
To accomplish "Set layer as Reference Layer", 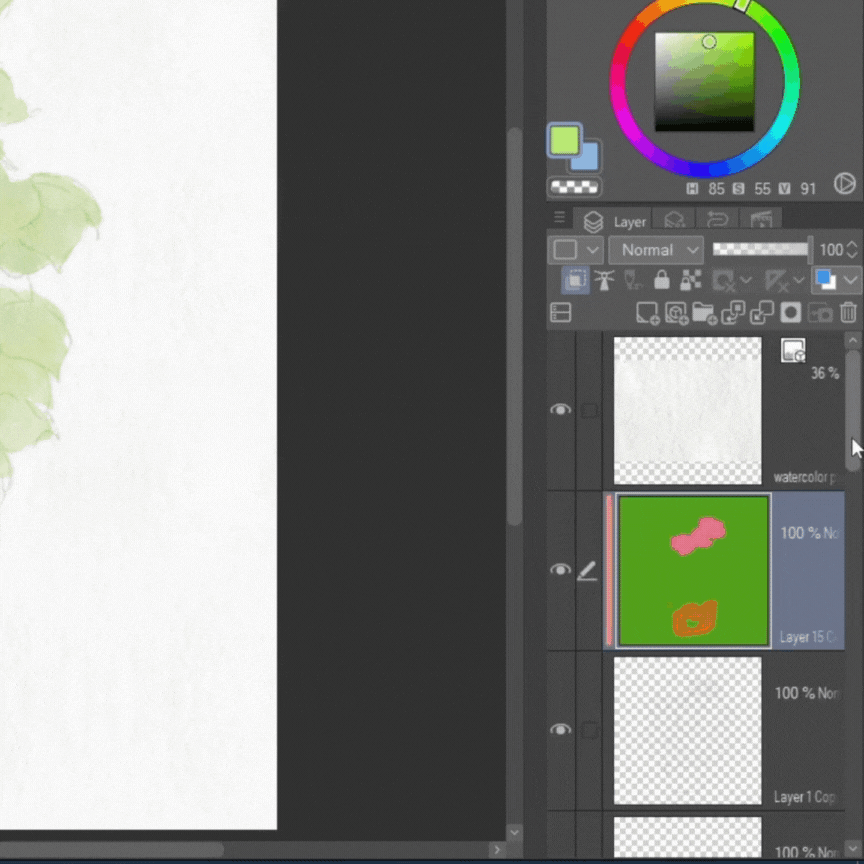I will [x=604, y=280].
